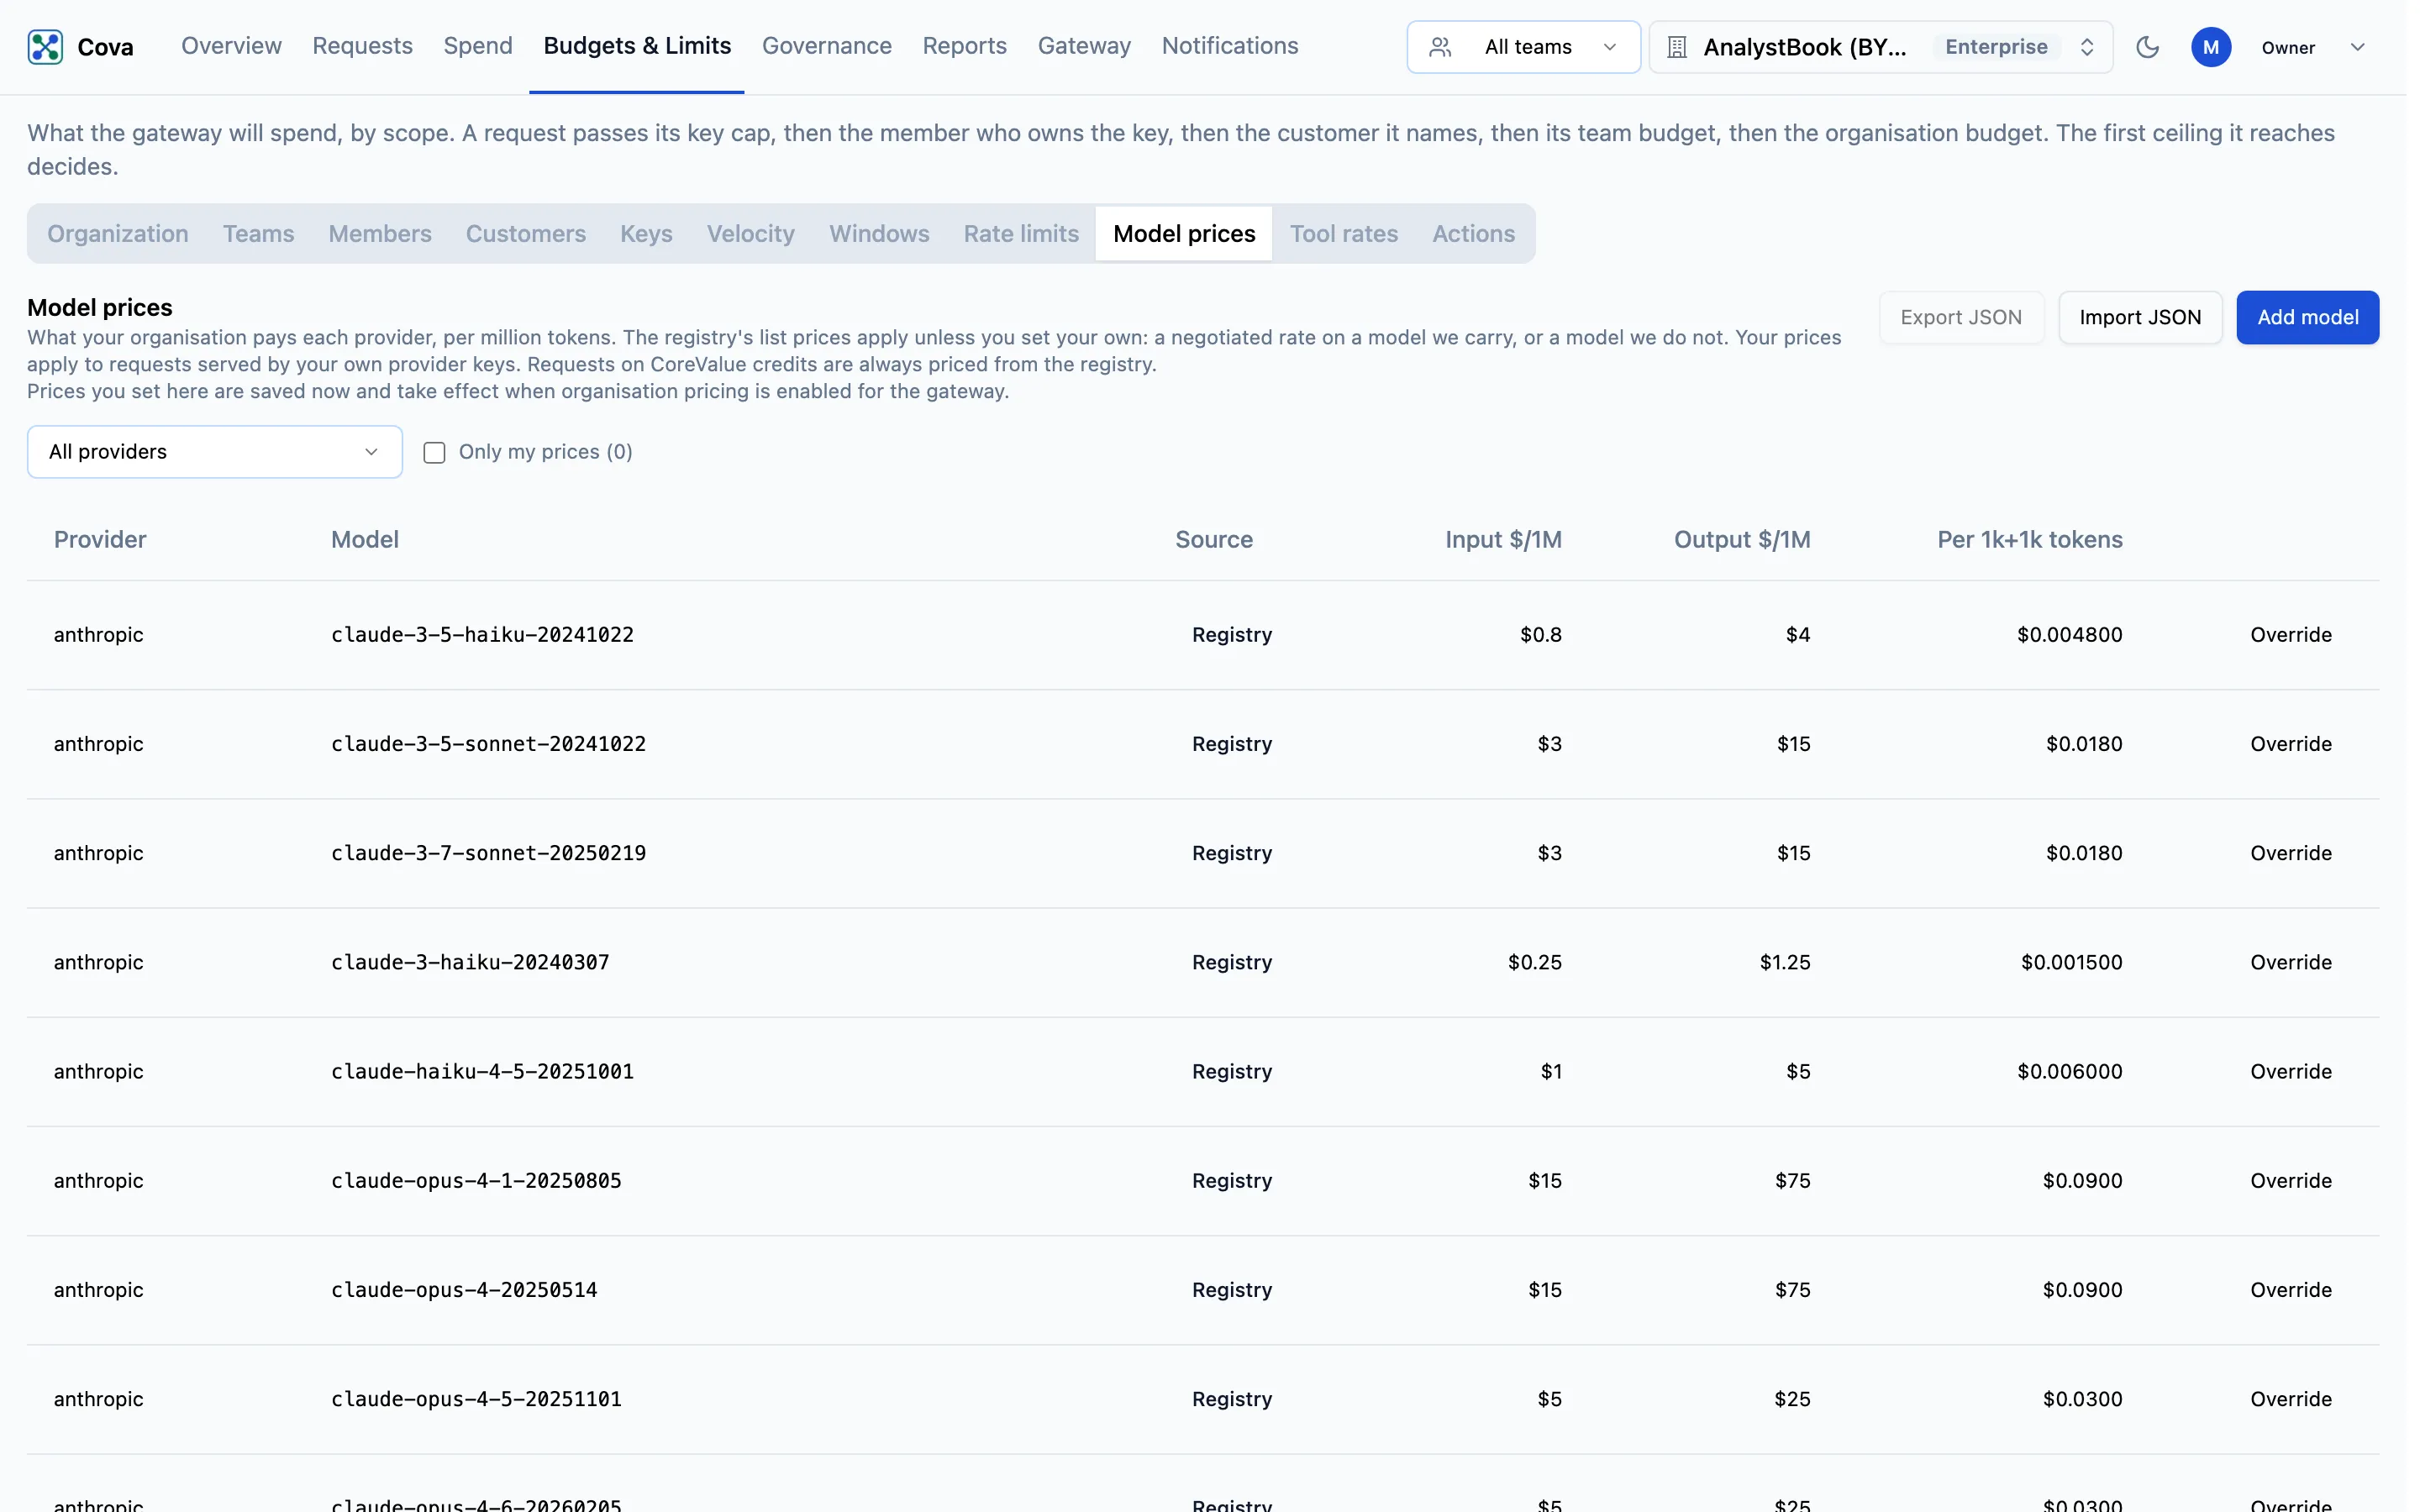Override price for claude-3-5-sonnet-20241022
This screenshot has height=1512, width=2420.
[x=2291, y=744]
